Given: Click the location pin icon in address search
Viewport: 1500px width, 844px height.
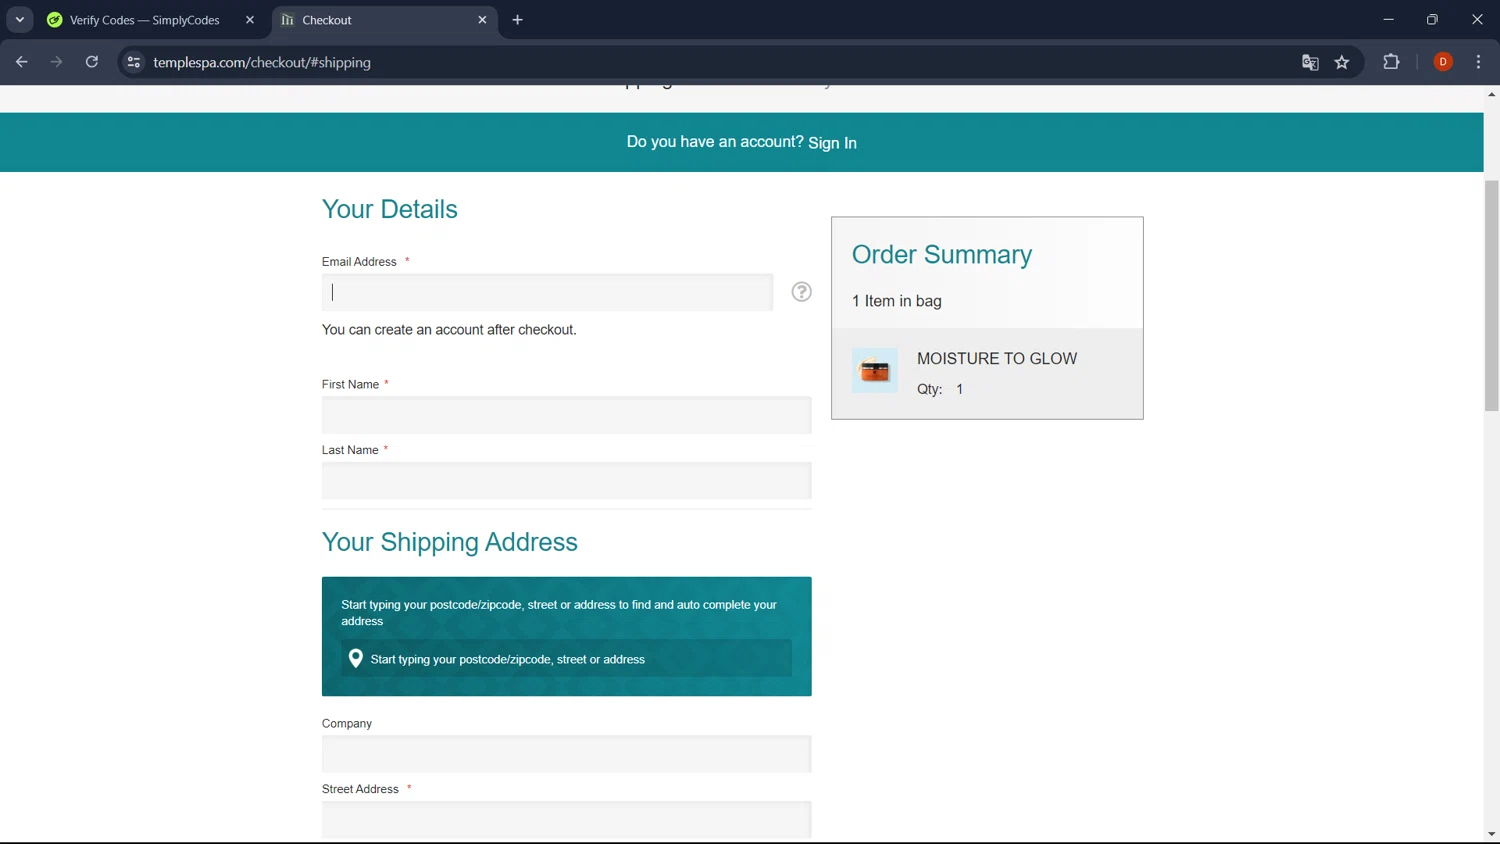Looking at the screenshot, I should [355, 658].
